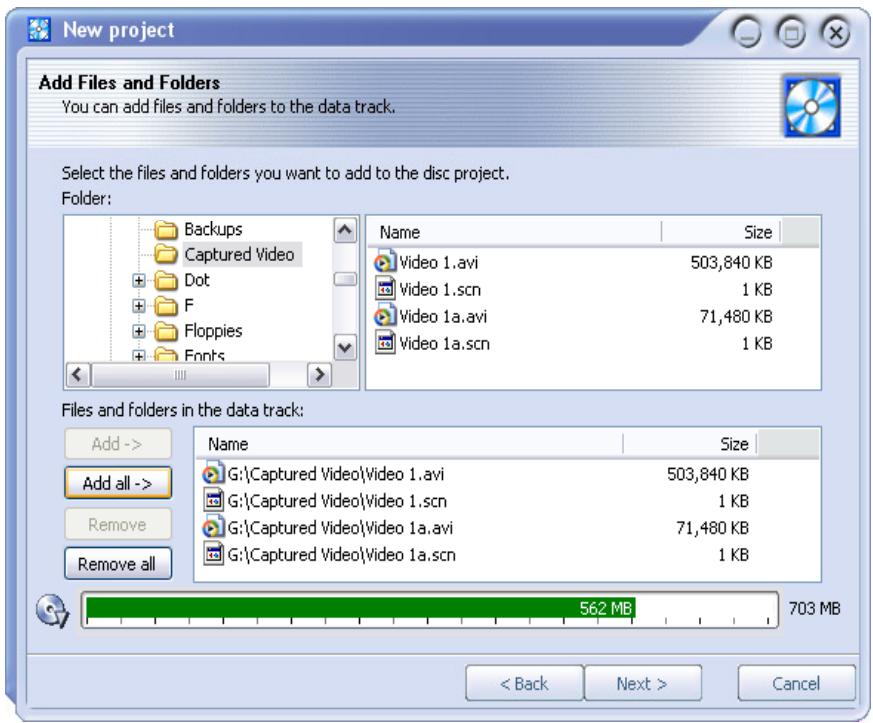Click folder tree scroll right arrow
The width and height of the screenshot is (873, 723).
pos(320,375)
